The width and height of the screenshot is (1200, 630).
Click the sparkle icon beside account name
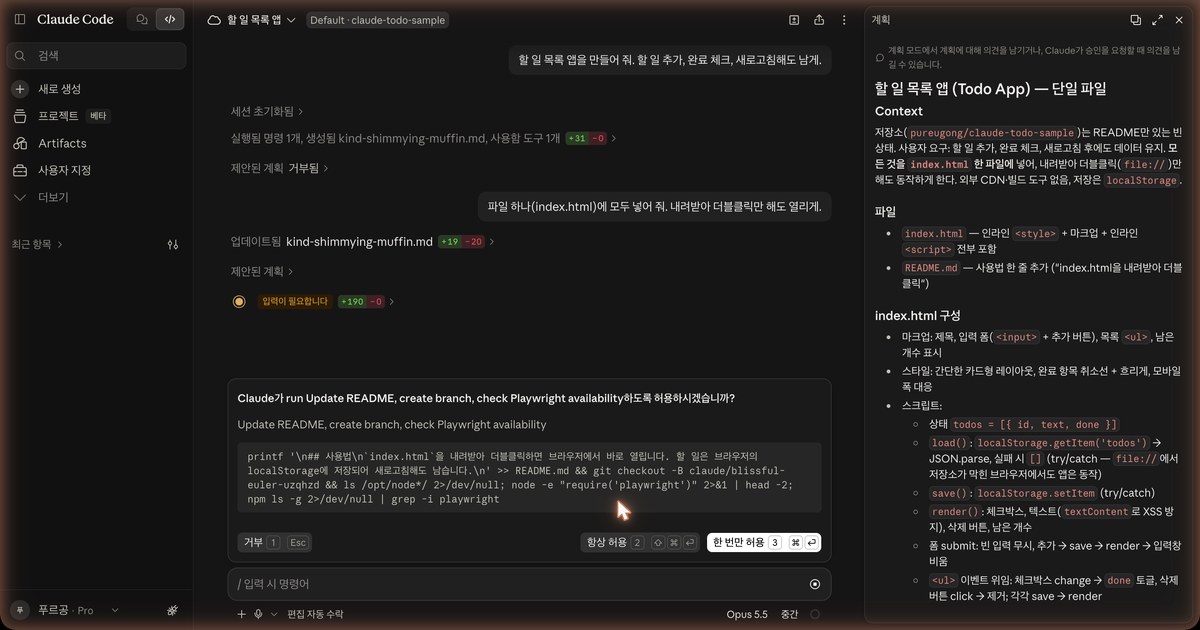pyautogui.click(x=172, y=610)
